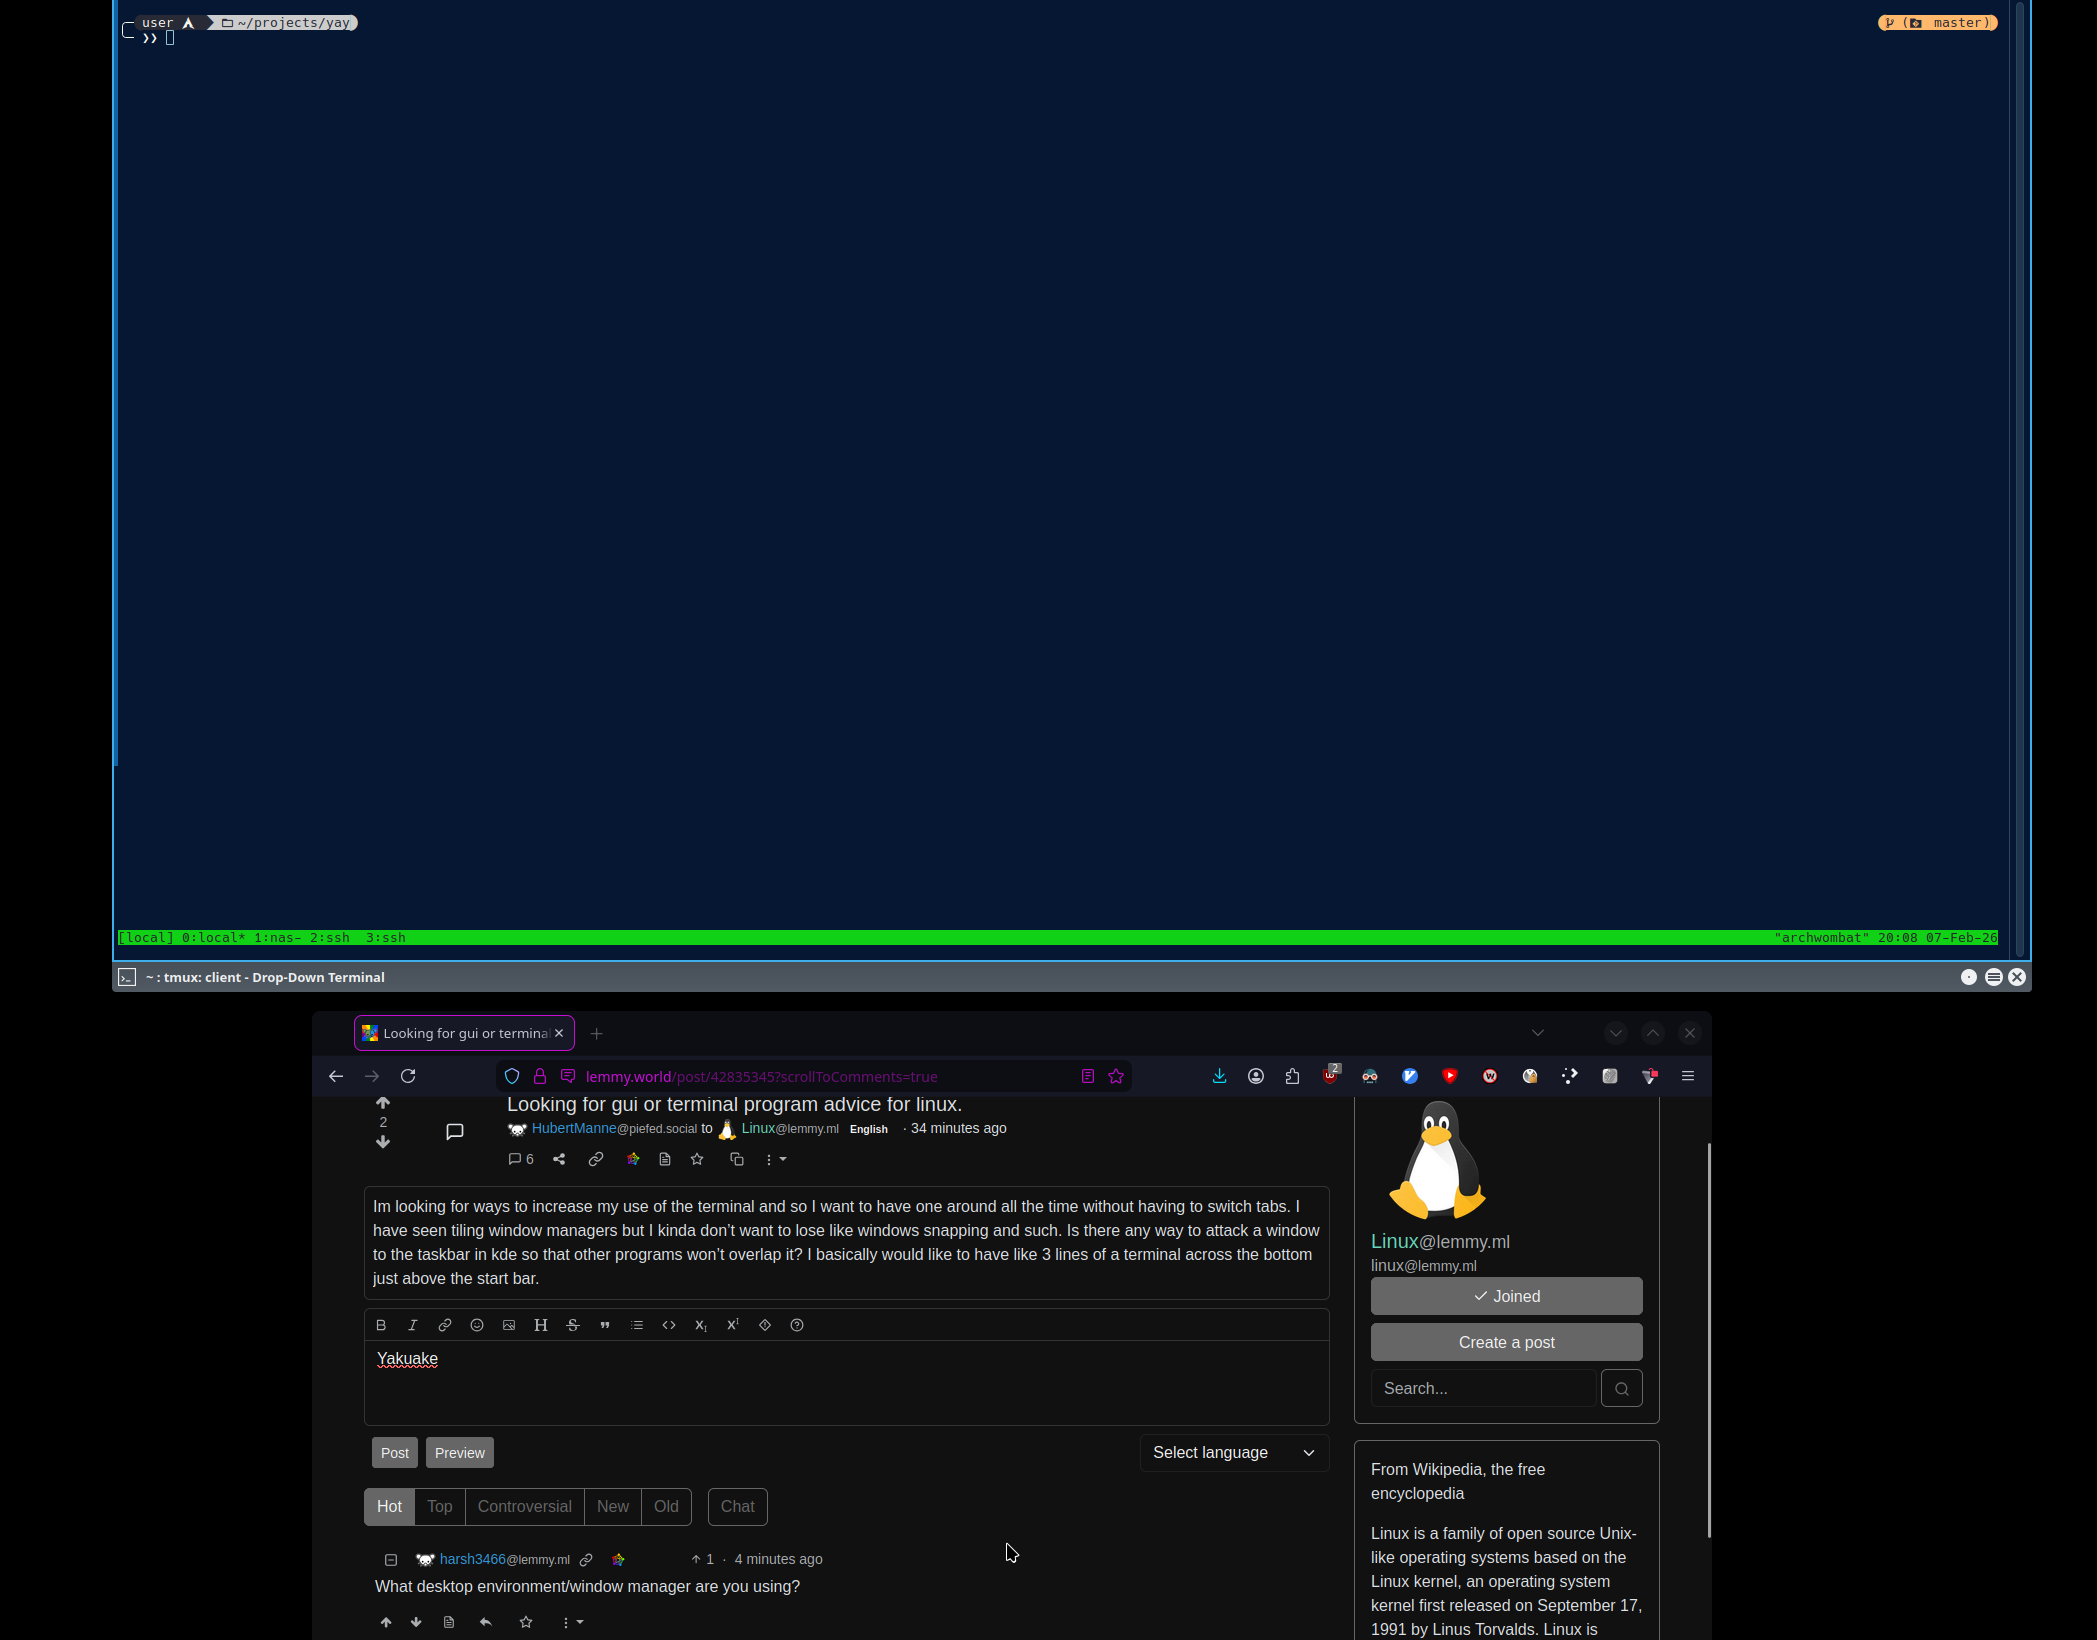2097x1640 pixels.
Task: Focus the community Search field
Action: point(1483,1388)
